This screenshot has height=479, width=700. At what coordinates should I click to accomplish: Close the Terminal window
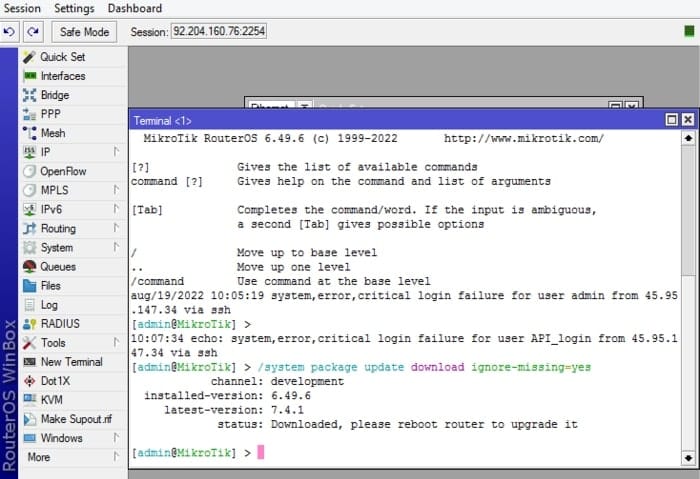click(x=688, y=120)
